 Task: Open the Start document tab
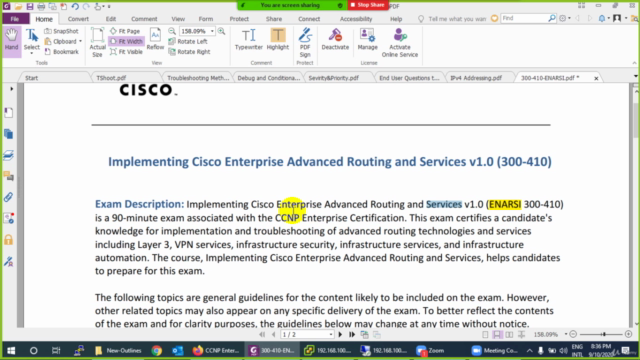[x=31, y=78]
